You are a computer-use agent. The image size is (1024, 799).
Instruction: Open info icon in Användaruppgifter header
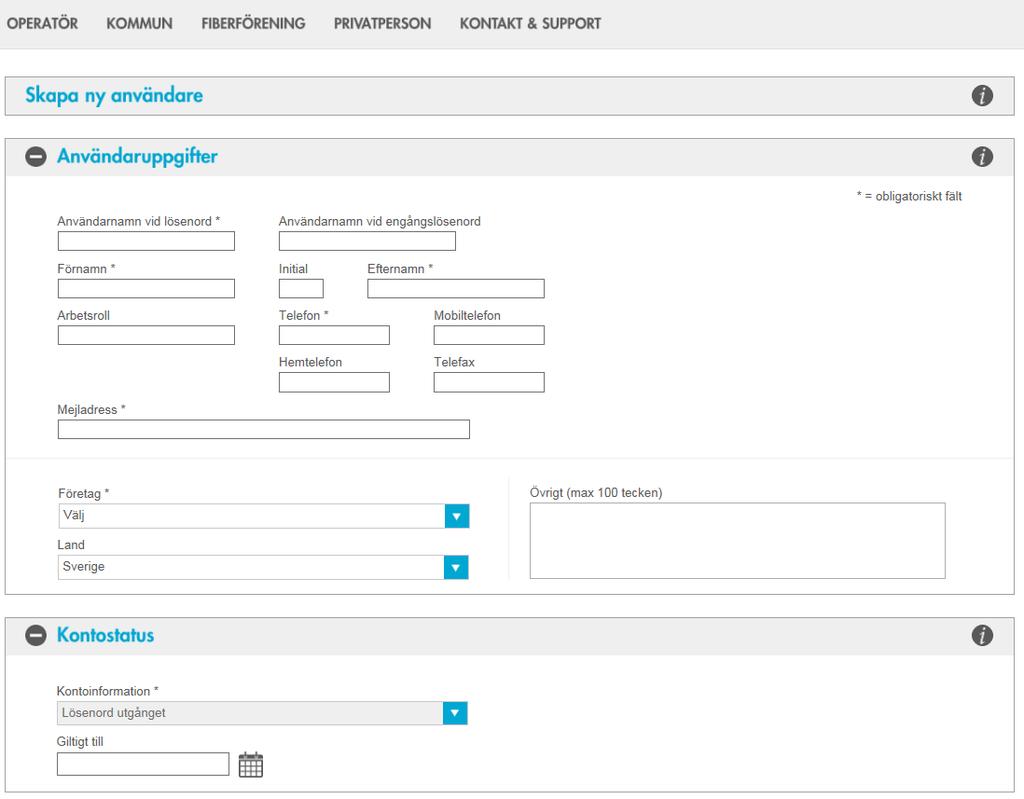click(982, 157)
